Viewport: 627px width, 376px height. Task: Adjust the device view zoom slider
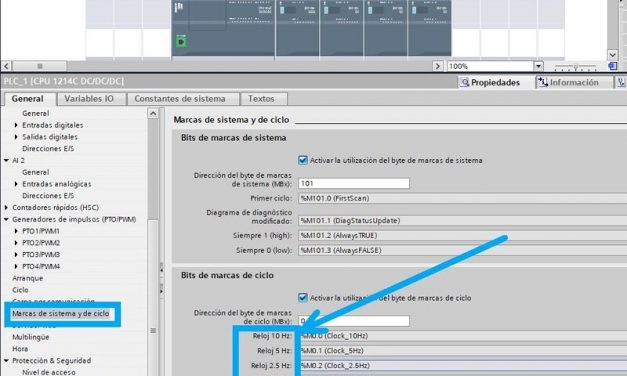pyautogui.click(x=575, y=67)
